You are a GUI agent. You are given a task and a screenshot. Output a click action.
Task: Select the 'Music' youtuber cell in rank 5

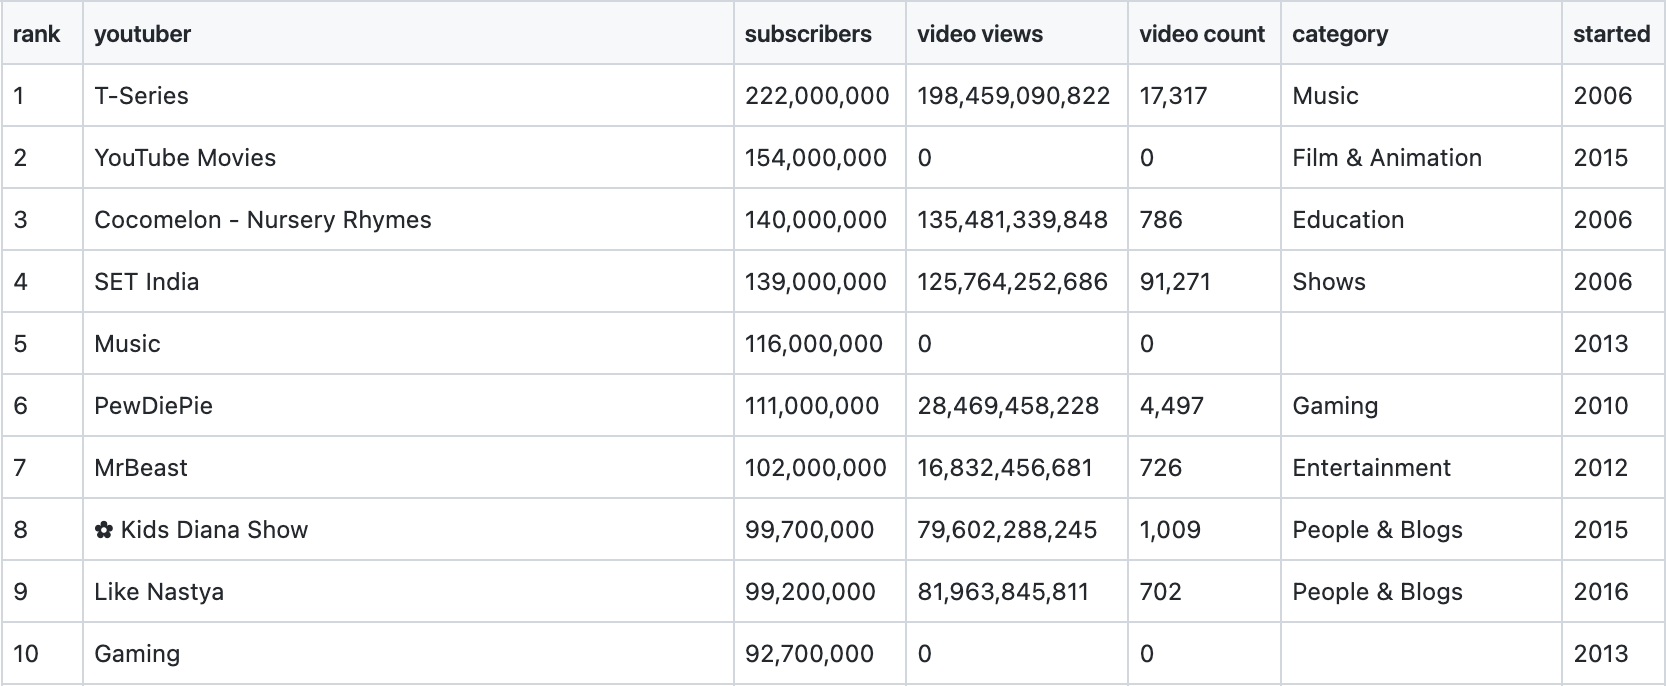pos(408,344)
